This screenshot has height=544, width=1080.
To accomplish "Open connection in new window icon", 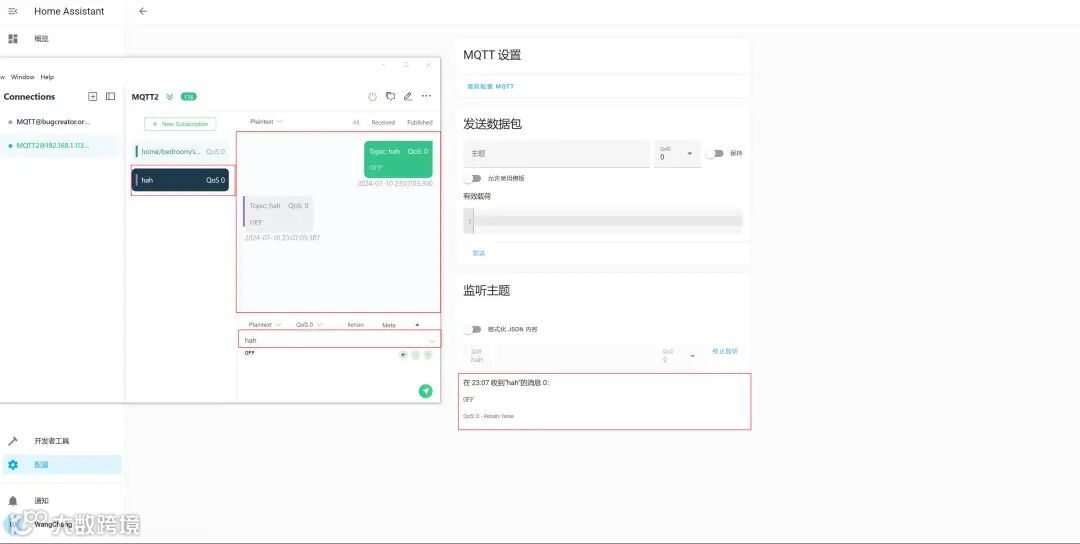I will click(x=391, y=96).
